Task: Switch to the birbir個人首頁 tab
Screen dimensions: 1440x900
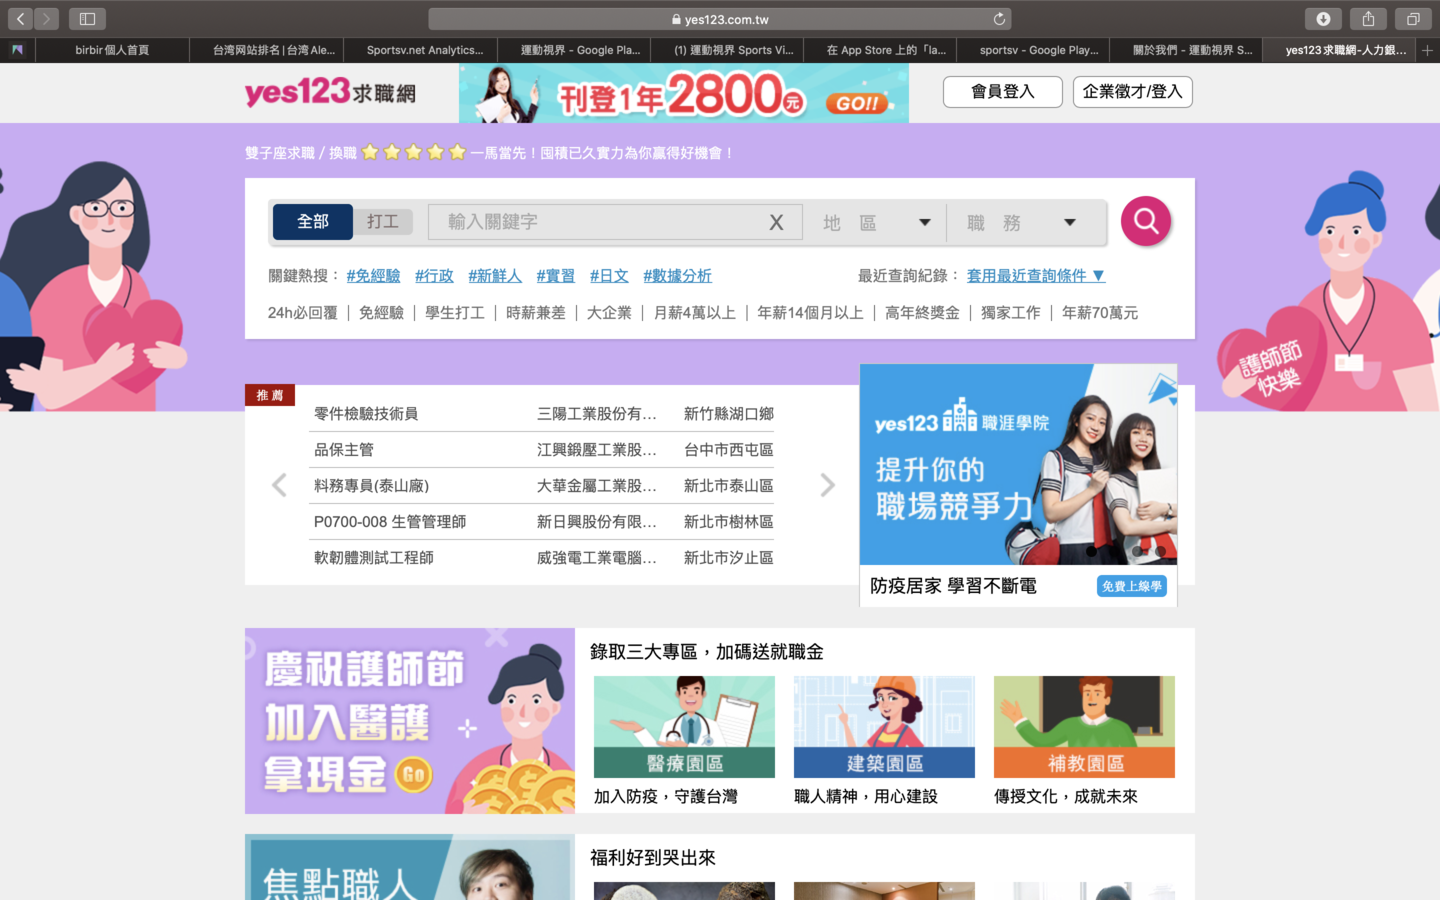Action: pos(112,50)
